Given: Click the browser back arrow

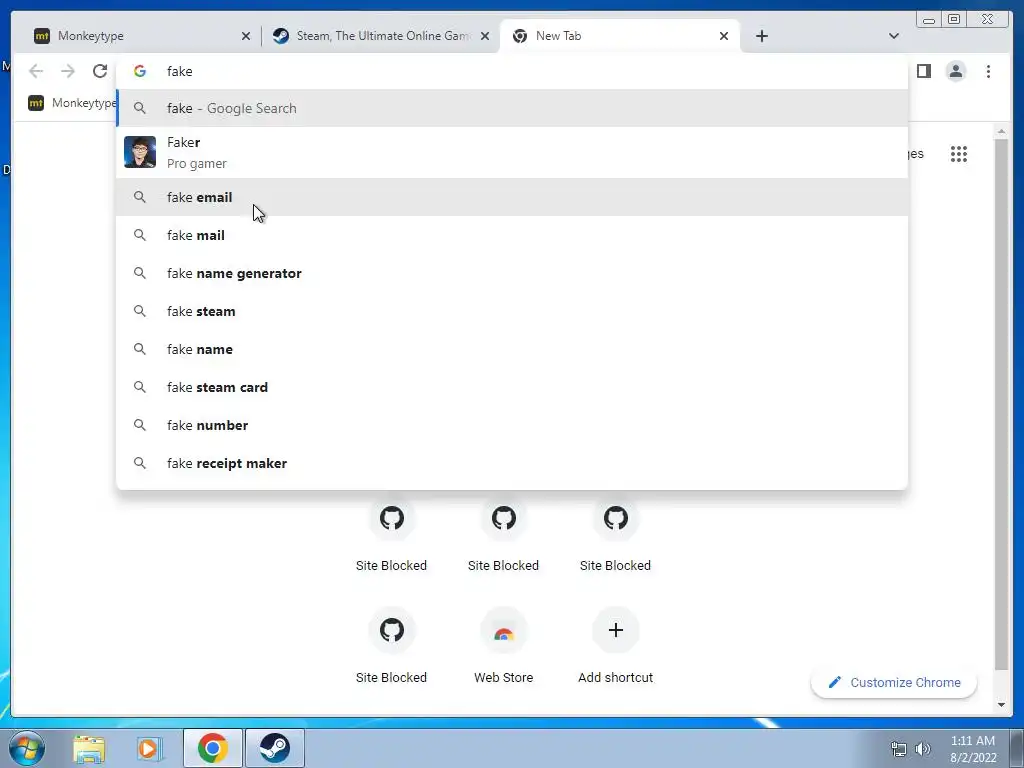Looking at the screenshot, I should point(36,71).
